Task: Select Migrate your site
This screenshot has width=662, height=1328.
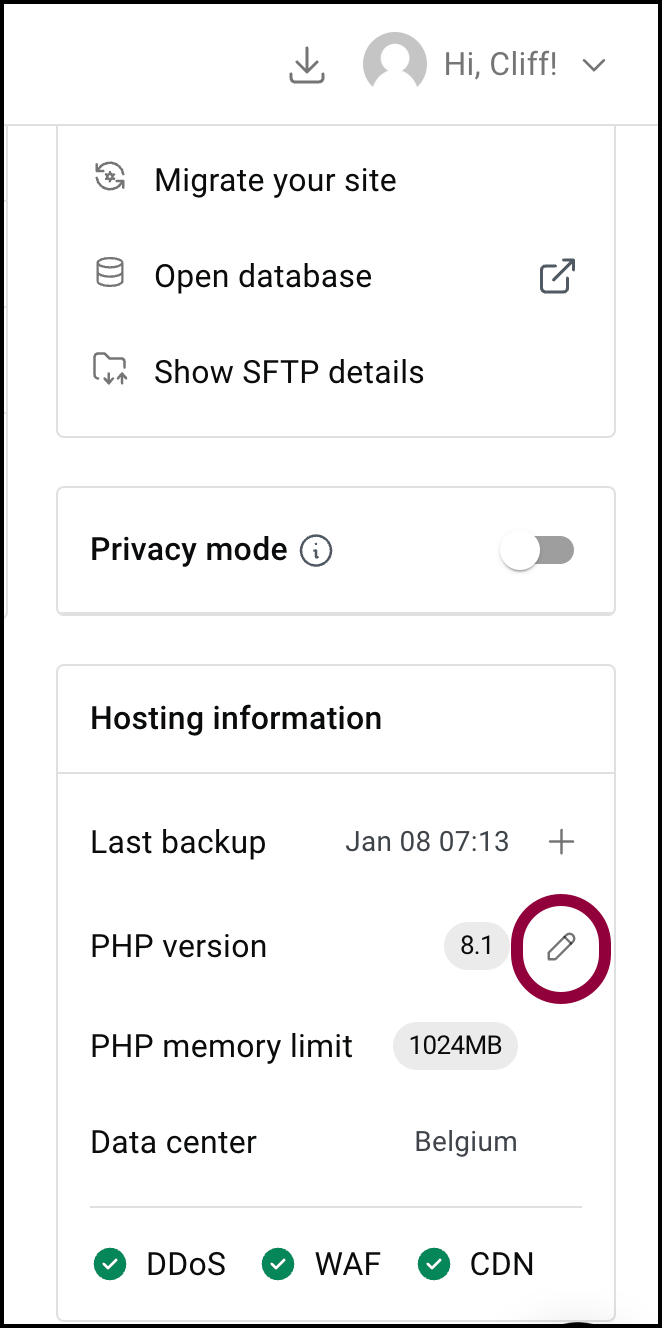Action: [x=275, y=180]
